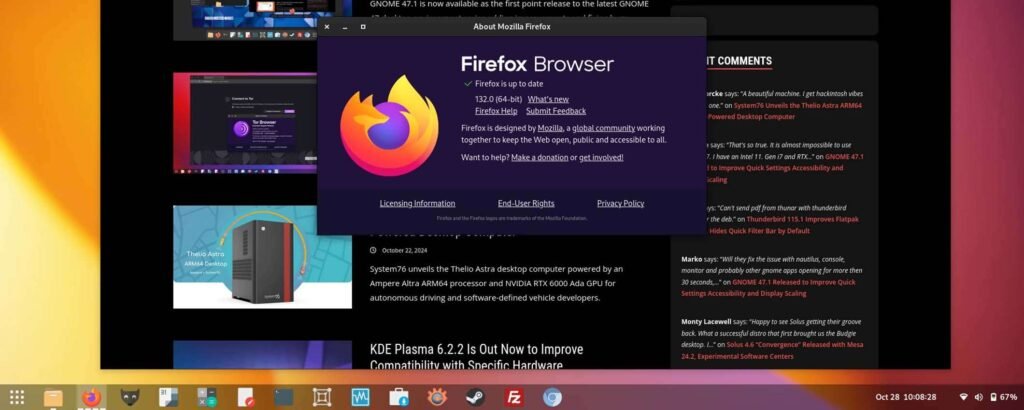Click the Firefox logo in About dialog
This screenshot has width=1024, height=410.
coord(390,125)
